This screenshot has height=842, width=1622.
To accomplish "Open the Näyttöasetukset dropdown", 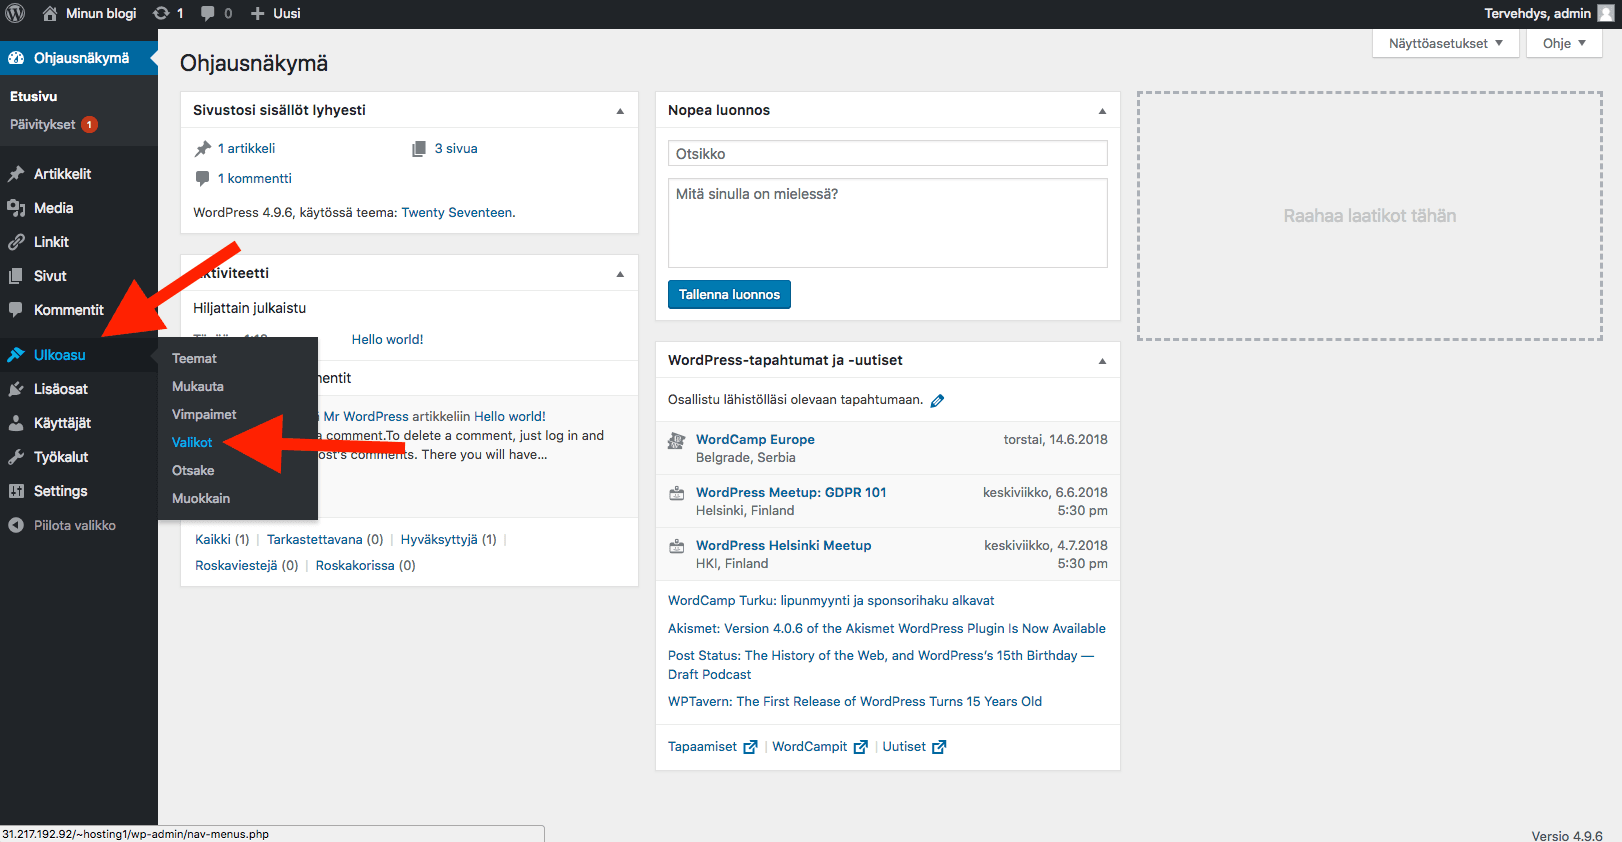I will click(x=1446, y=43).
